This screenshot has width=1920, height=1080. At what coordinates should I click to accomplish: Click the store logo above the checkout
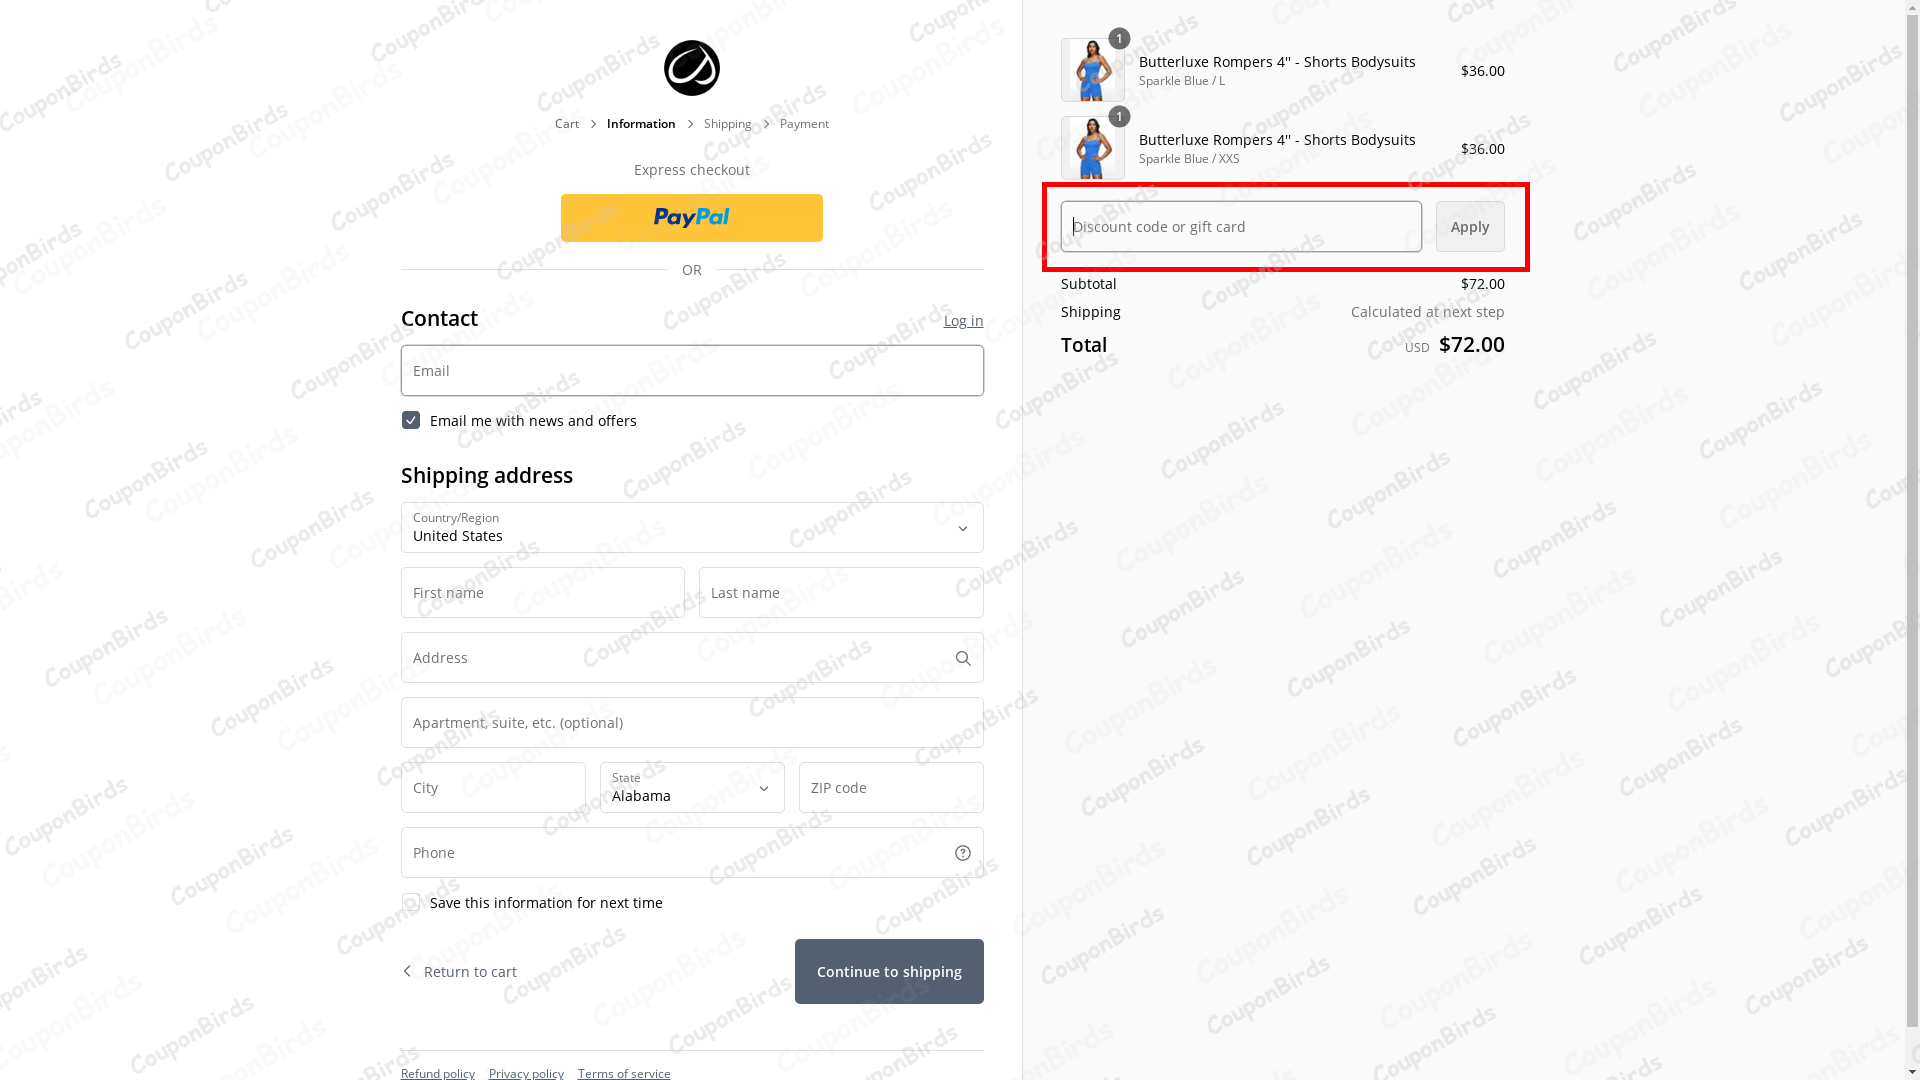pos(691,68)
